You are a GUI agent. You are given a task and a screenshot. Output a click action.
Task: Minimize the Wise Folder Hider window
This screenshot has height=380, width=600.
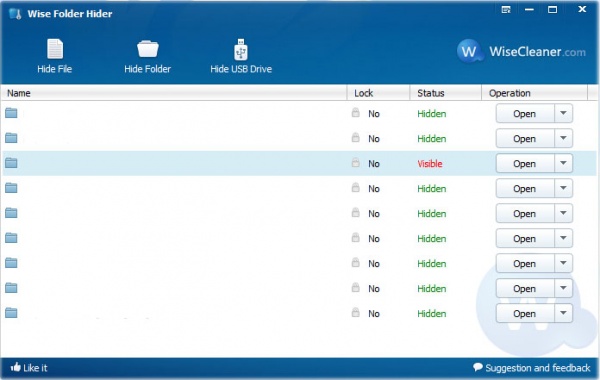(x=529, y=10)
